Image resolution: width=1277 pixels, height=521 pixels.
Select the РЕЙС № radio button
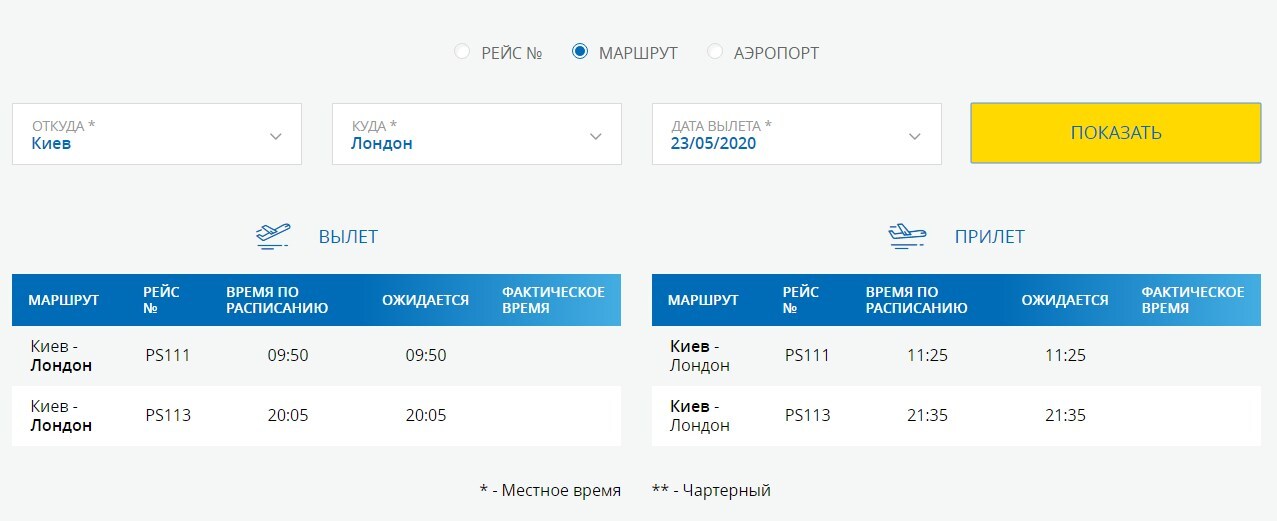(462, 52)
